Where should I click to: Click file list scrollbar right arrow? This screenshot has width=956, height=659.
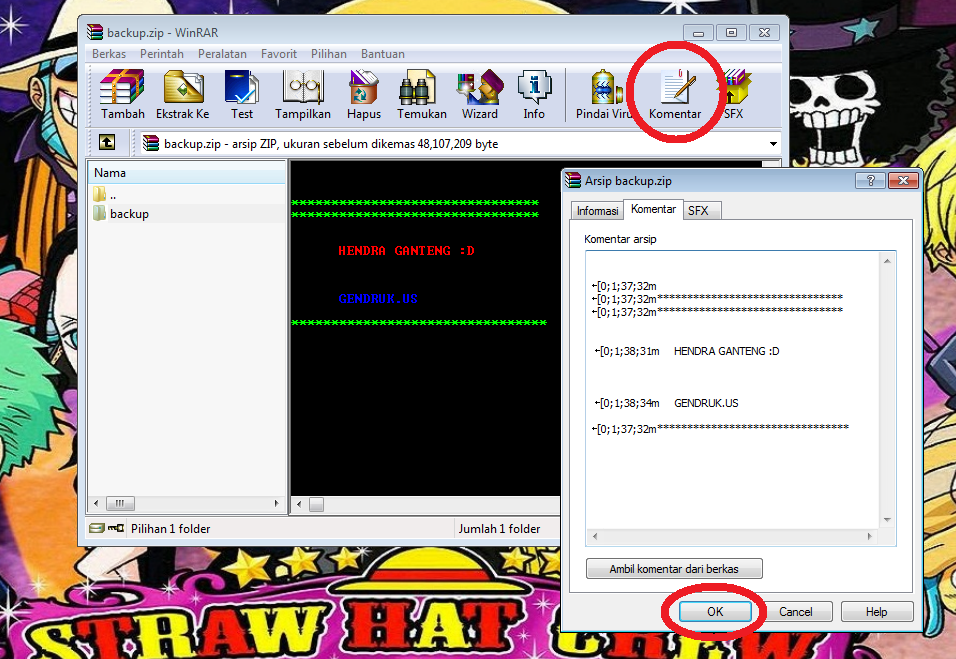tap(276, 504)
